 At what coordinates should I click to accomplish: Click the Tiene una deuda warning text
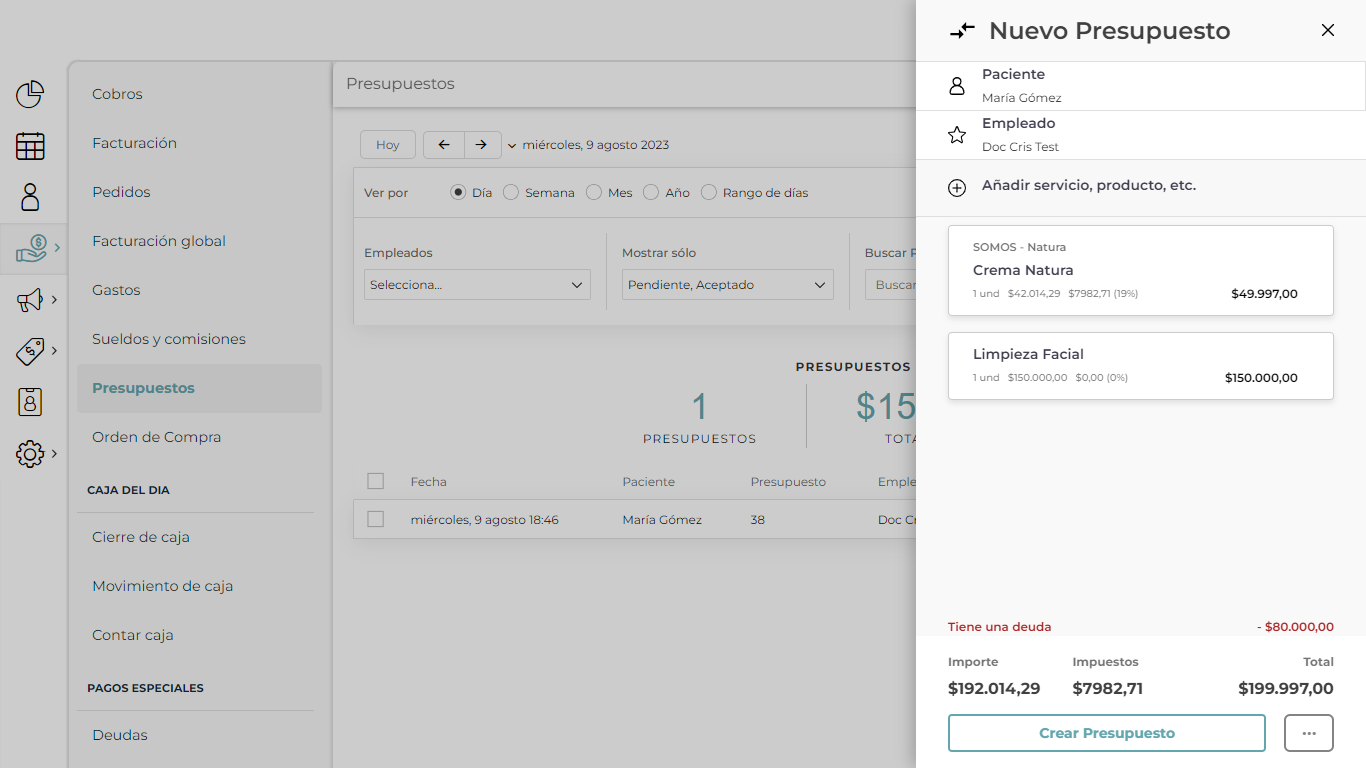[x=999, y=627]
